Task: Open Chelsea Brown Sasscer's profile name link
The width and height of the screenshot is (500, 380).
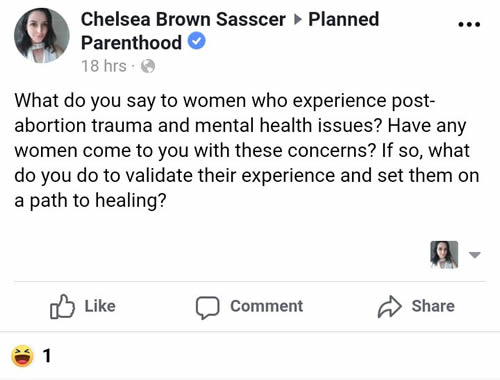Action: point(183,19)
